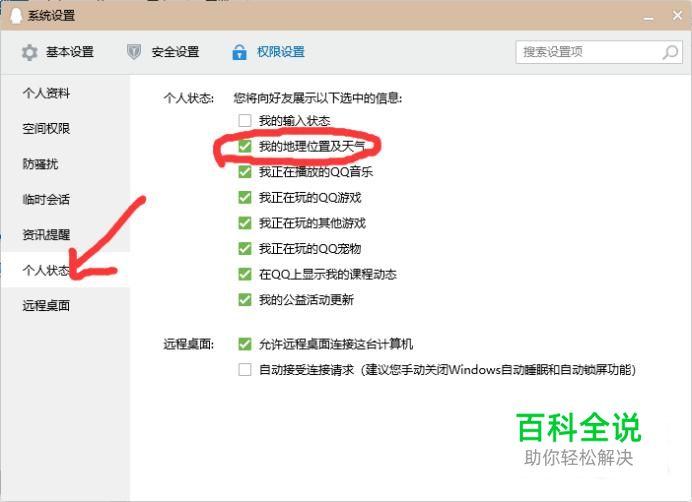Click the lock icon for 权限设置
Screen dimensions: 692x502
(239, 52)
